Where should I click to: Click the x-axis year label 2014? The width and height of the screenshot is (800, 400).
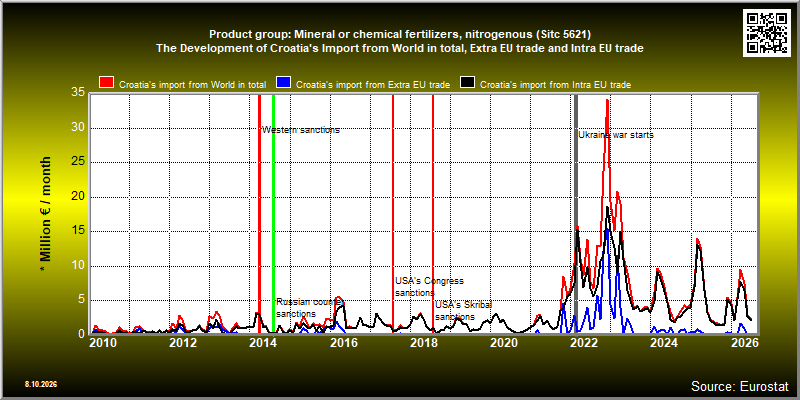(x=263, y=343)
